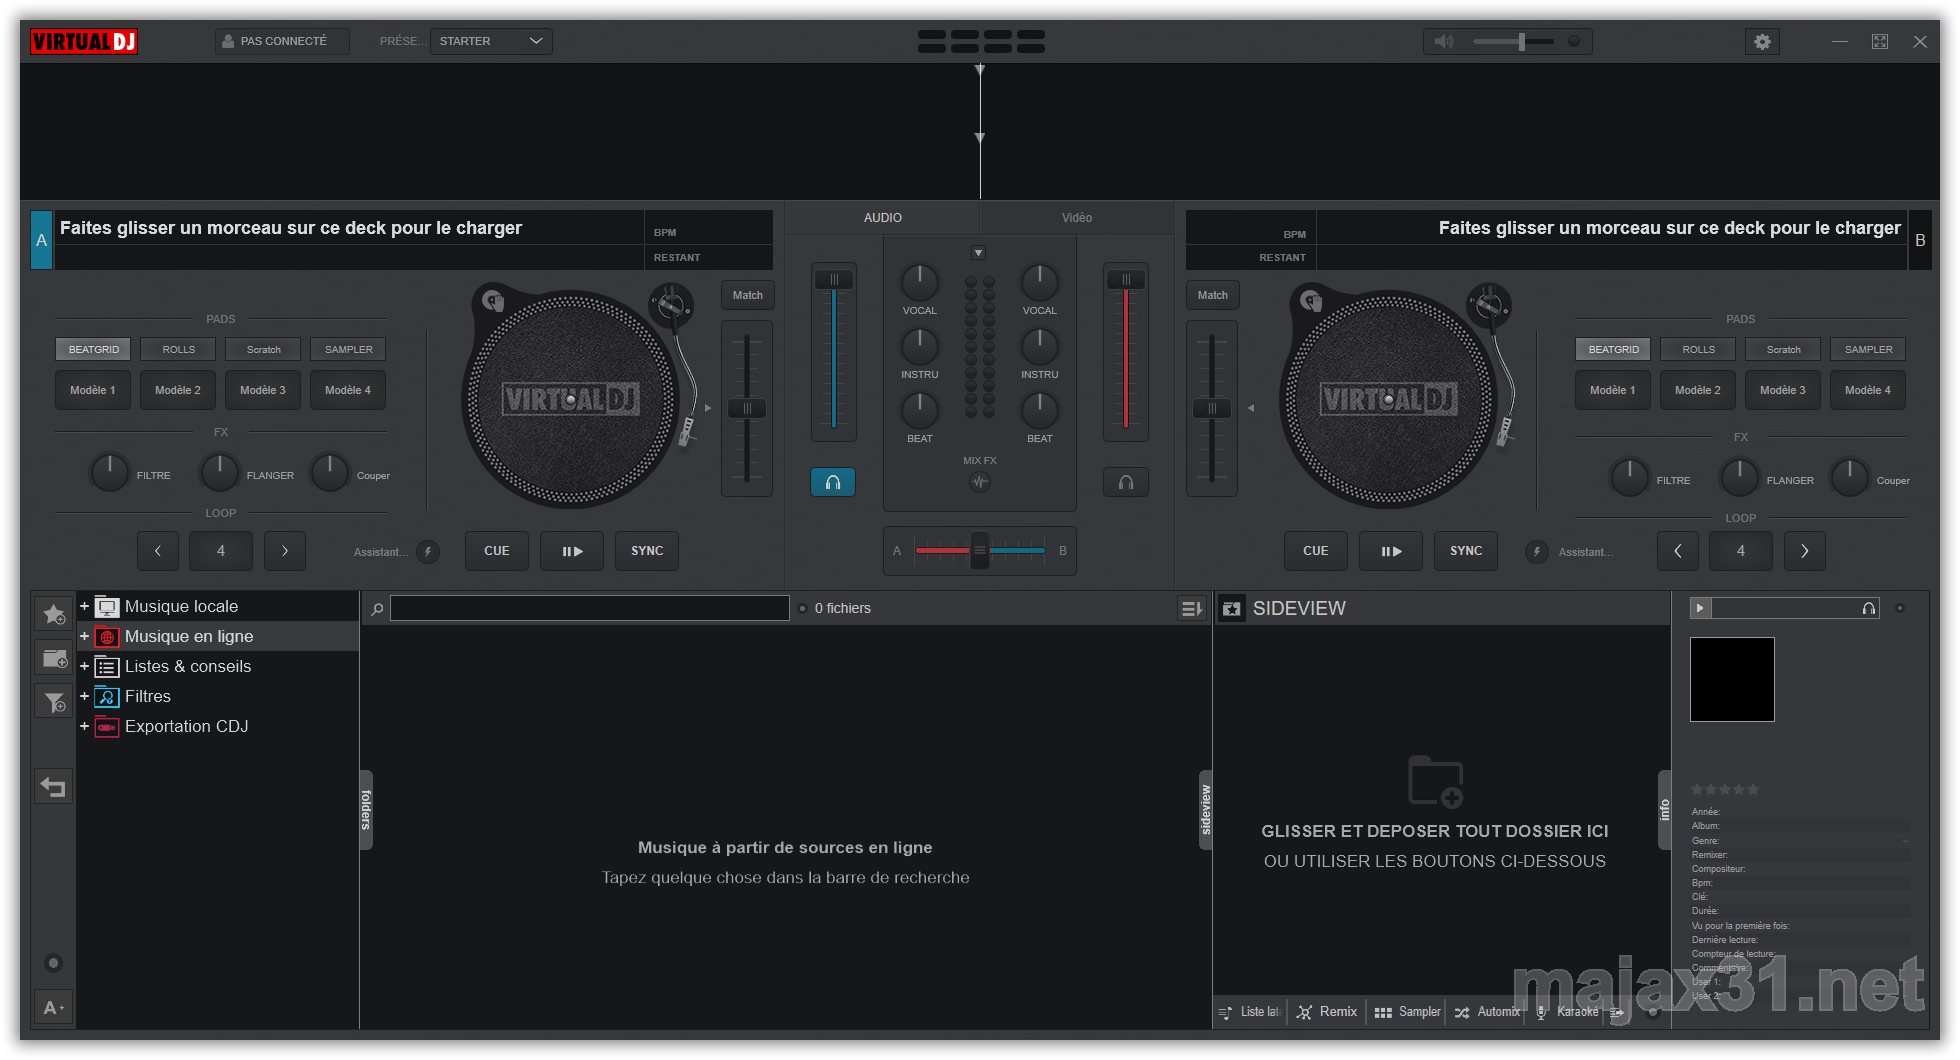The width and height of the screenshot is (1960, 1060).
Task: Switch to the AUDIO mixer tab
Action: point(883,218)
